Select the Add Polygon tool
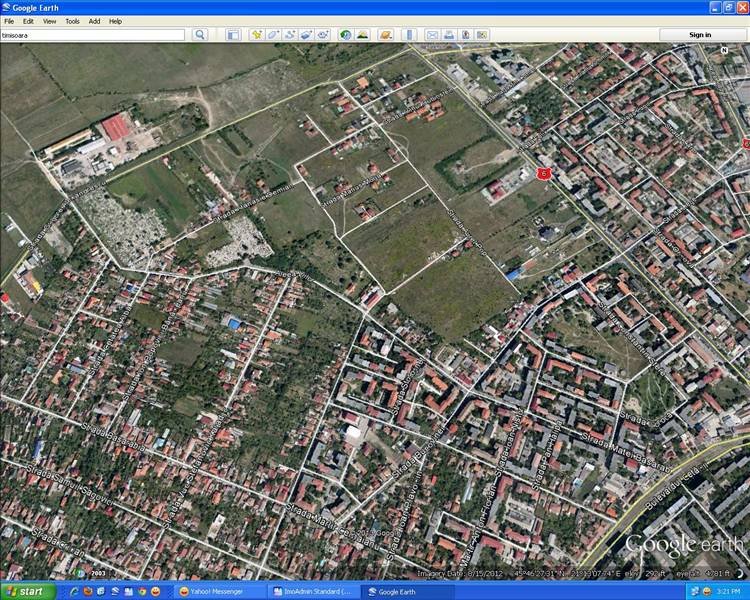Viewport: 750px width, 600px height. [x=274, y=34]
